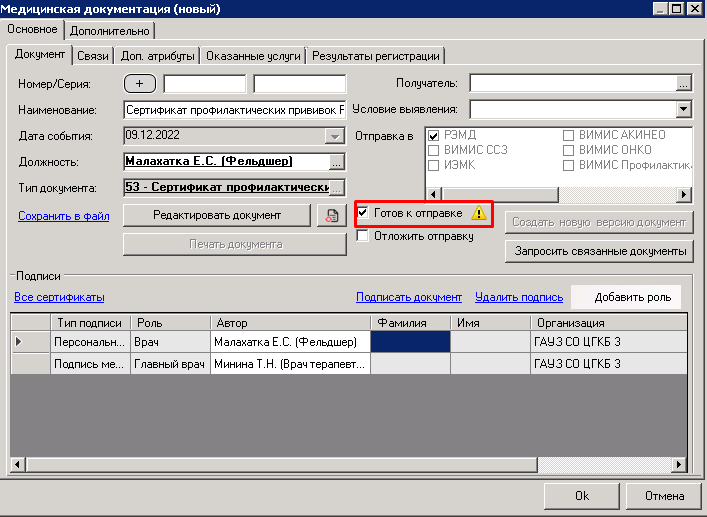Expand the Условие выявления dropdown

click(x=684, y=109)
